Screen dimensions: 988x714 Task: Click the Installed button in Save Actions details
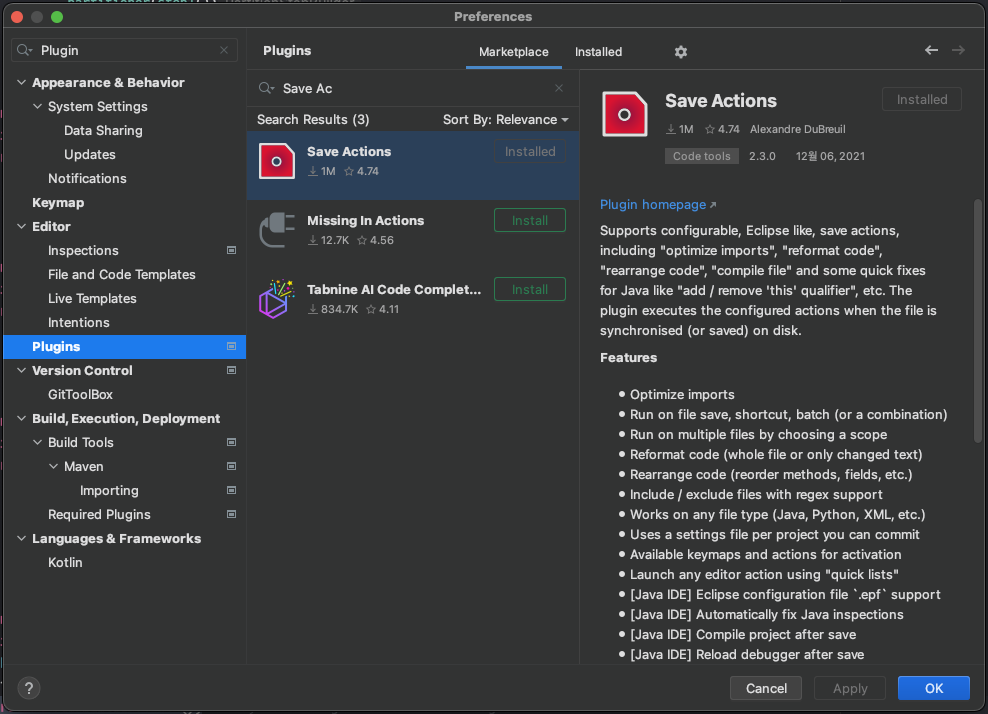[x=921, y=100]
